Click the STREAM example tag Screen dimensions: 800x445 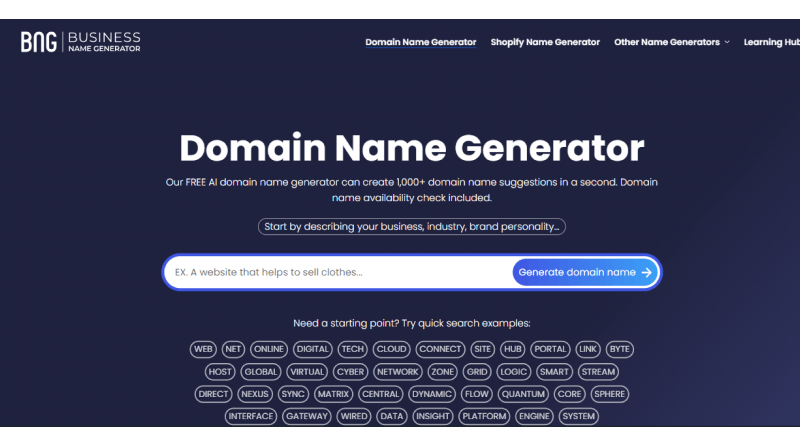[x=598, y=371]
